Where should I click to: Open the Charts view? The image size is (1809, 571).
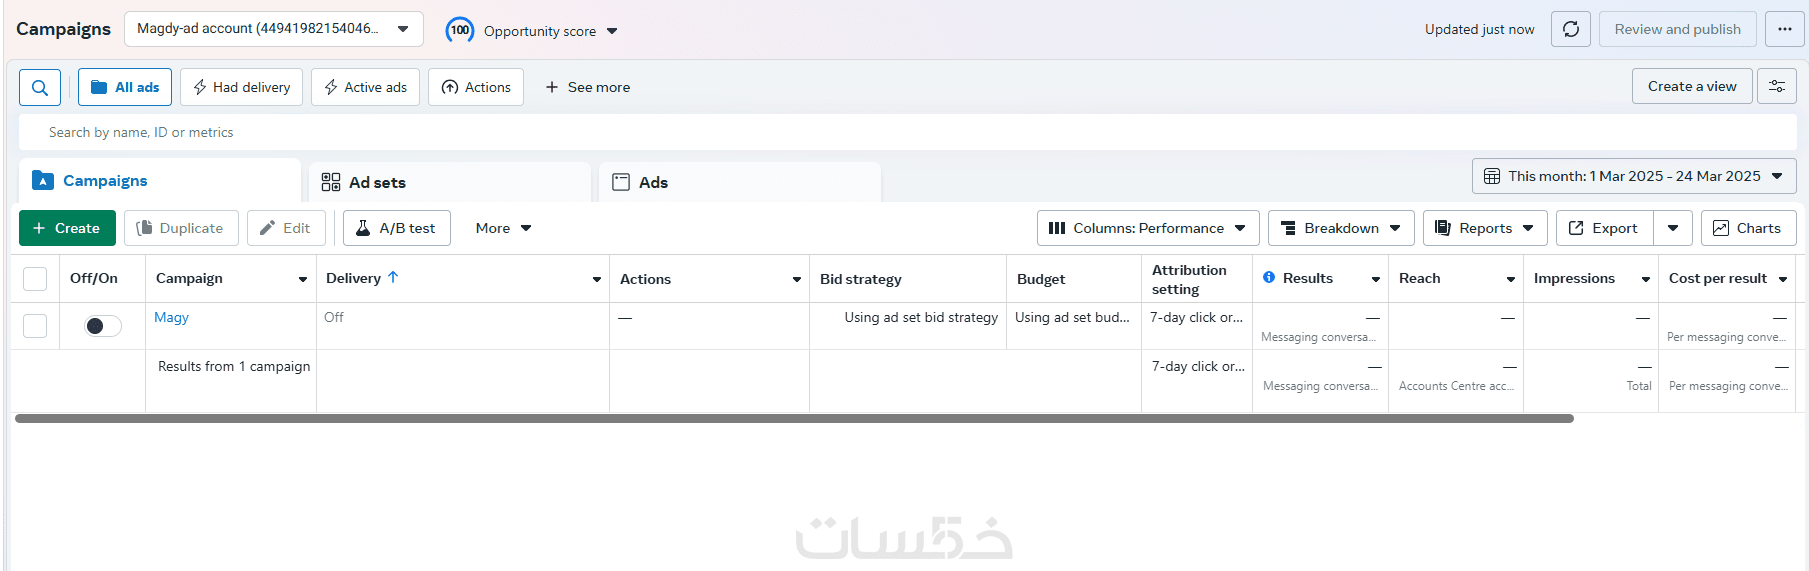1748,228
